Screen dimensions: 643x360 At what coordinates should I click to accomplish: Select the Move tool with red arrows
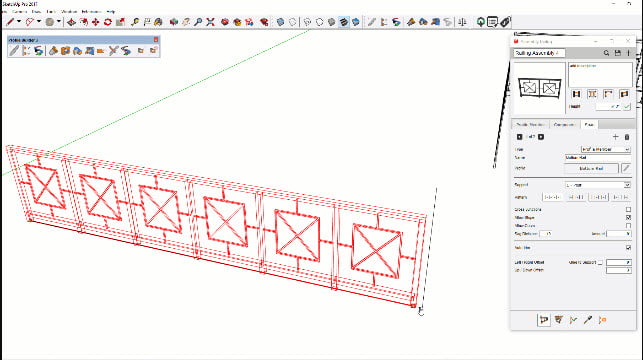pyautogui.click(x=96, y=22)
